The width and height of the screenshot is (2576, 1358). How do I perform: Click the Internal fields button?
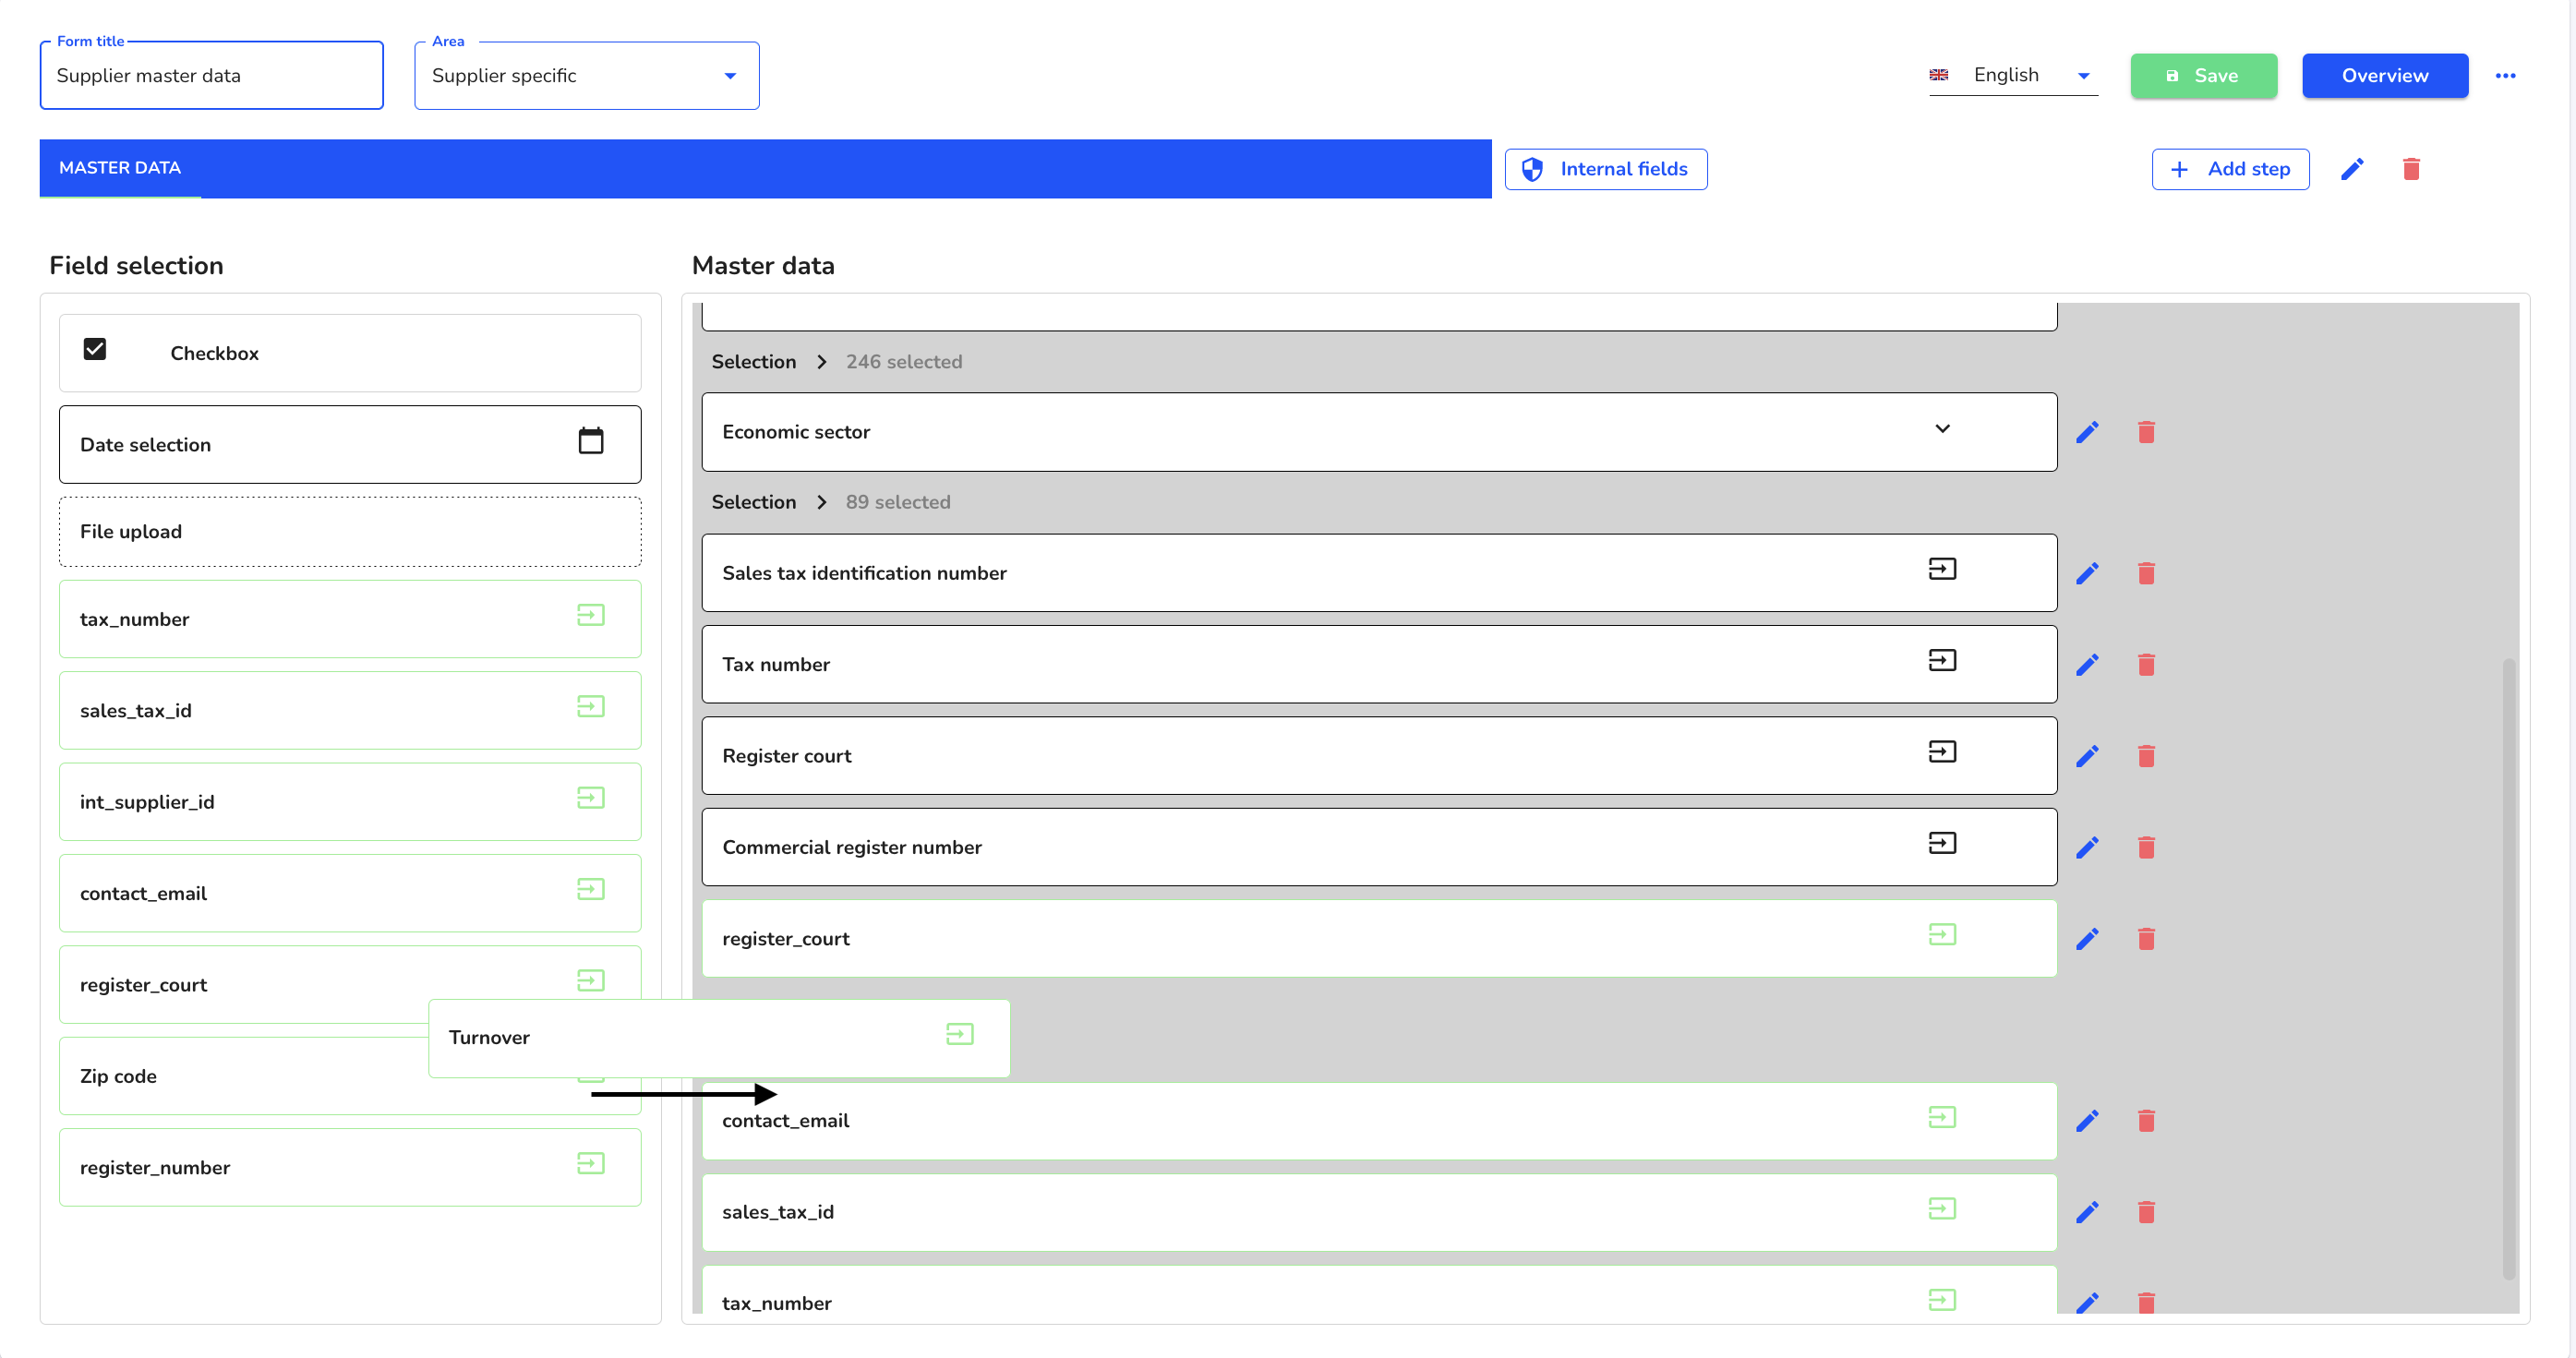(1606, 169)
